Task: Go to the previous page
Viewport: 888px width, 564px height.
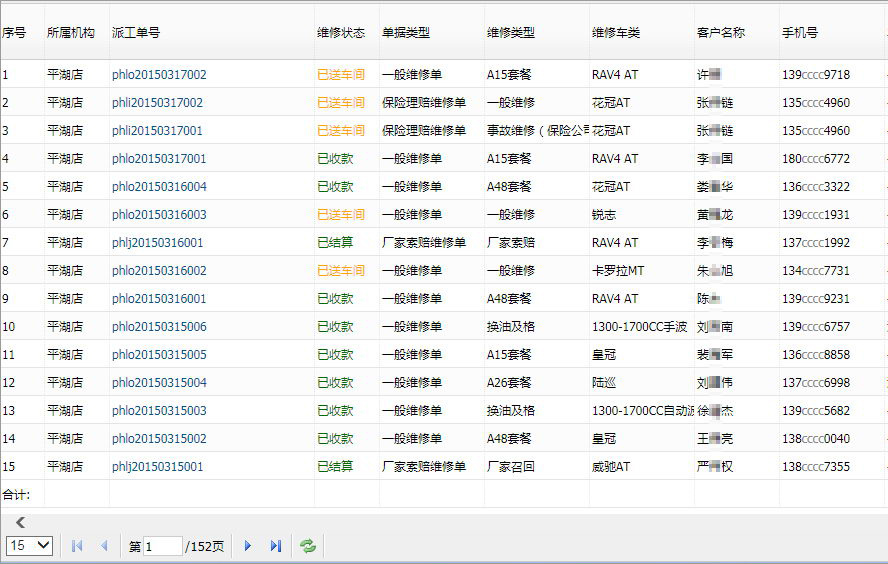Action: [104, 546]
